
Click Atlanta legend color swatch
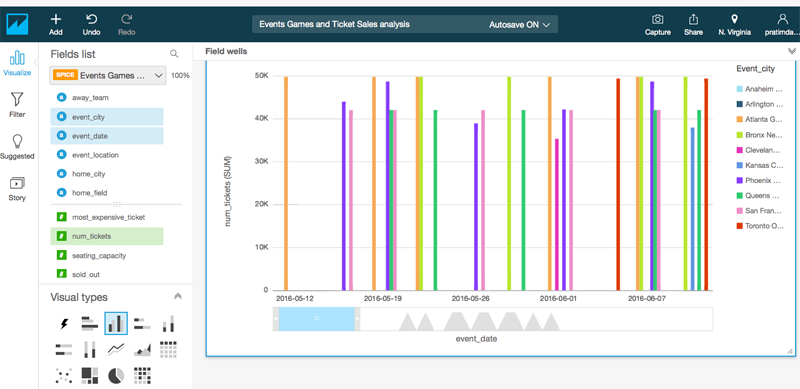[x=739, y=119]
